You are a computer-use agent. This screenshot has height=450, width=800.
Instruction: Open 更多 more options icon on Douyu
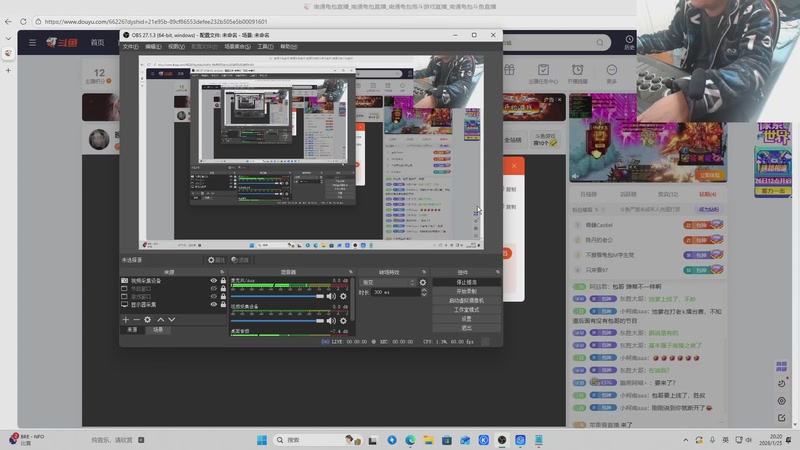point(612,73)
